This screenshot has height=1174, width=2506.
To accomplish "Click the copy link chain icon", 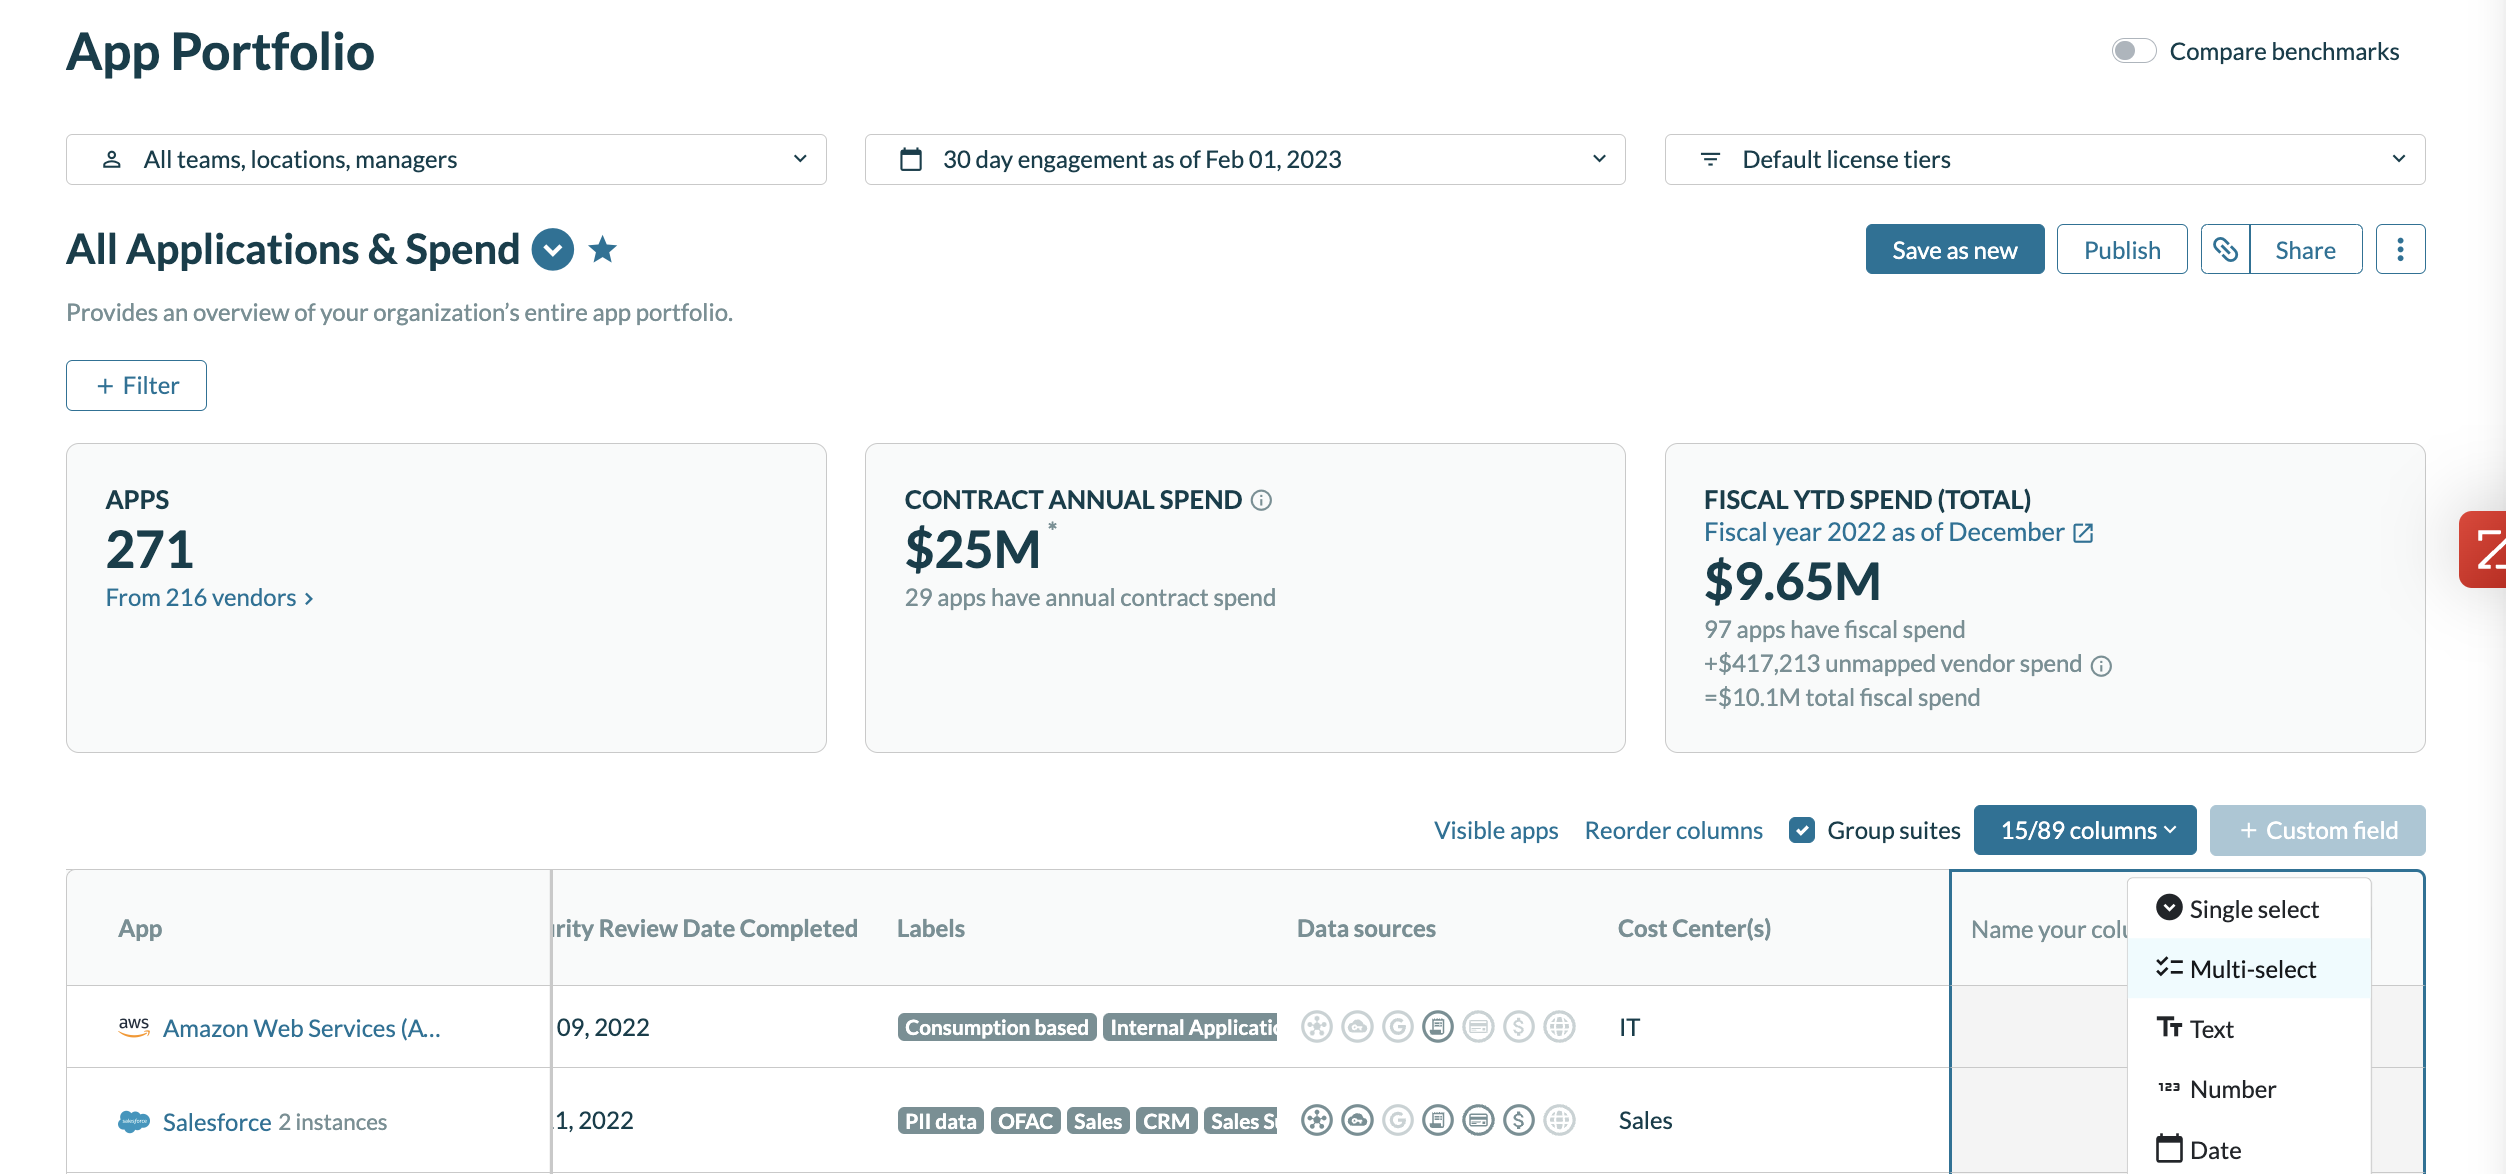I will [2225, 249].
